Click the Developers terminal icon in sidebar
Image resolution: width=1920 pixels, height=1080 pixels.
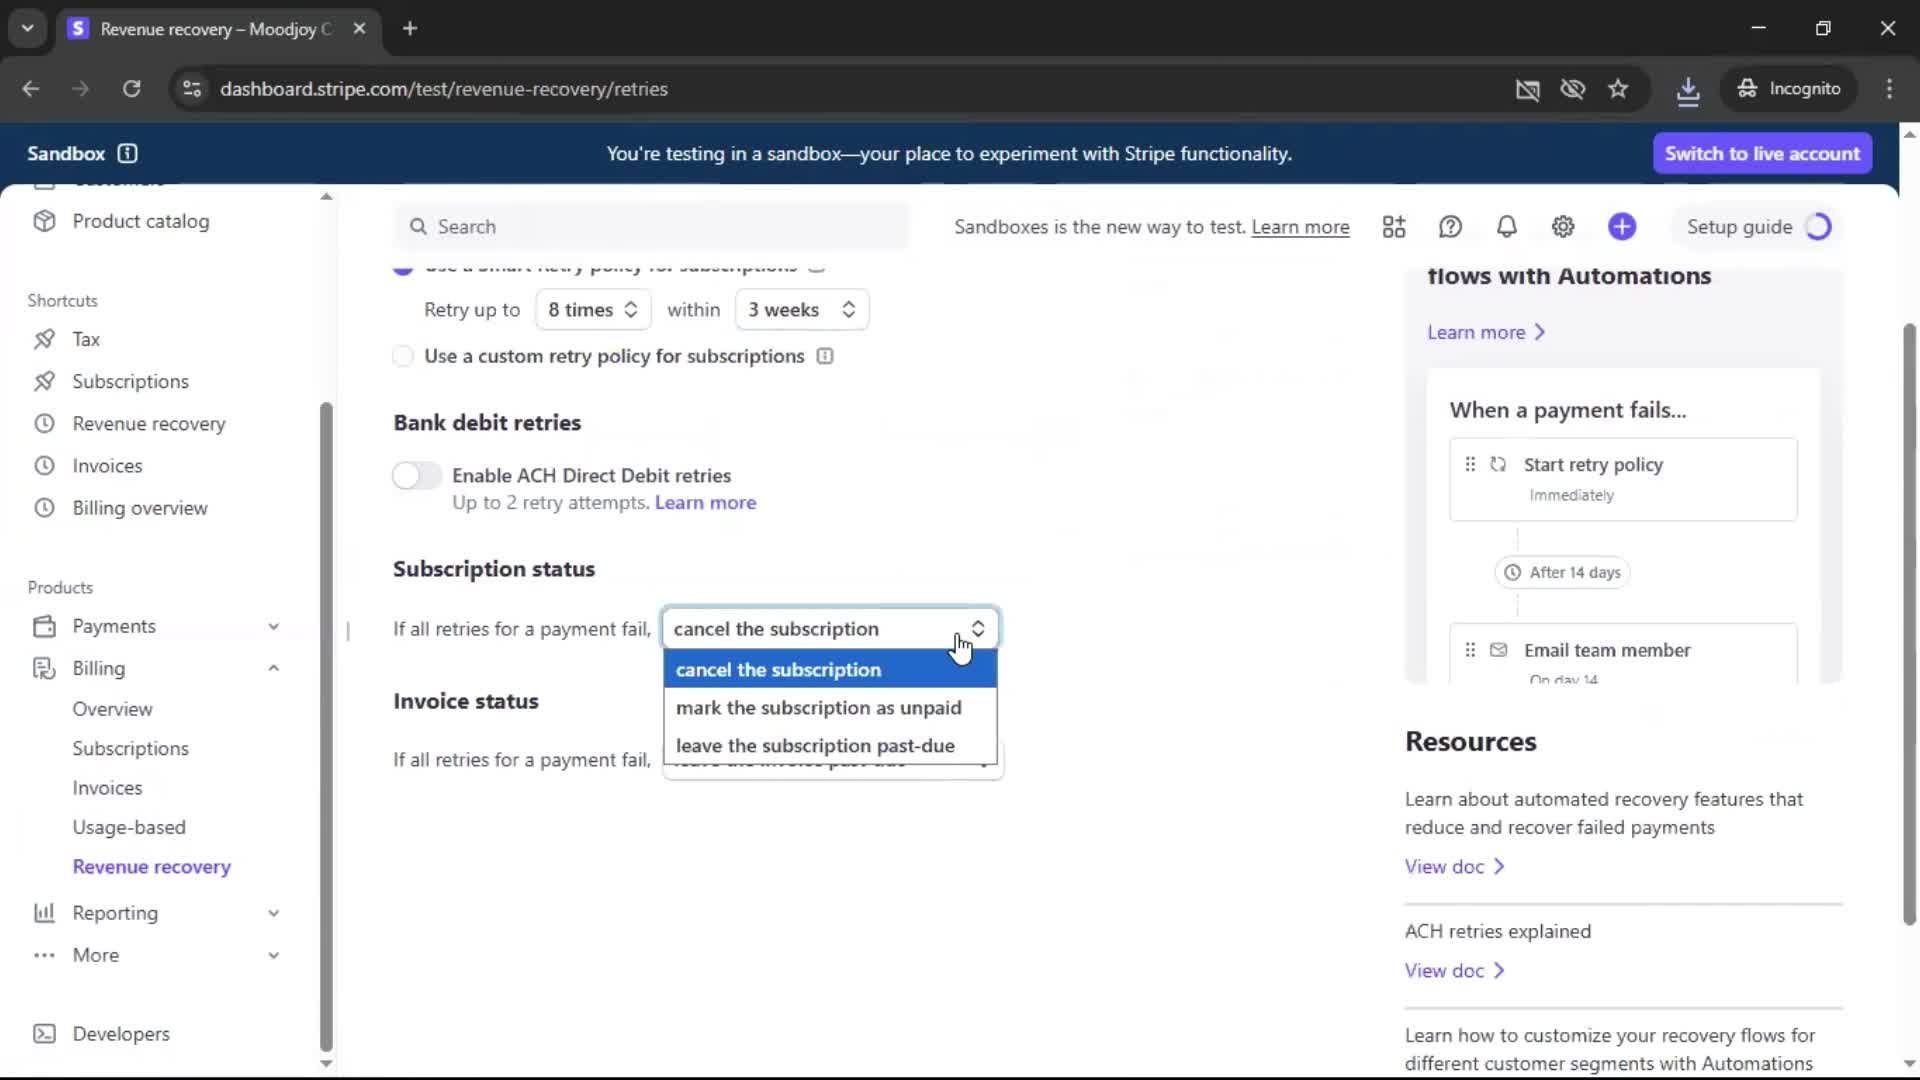44,1034
